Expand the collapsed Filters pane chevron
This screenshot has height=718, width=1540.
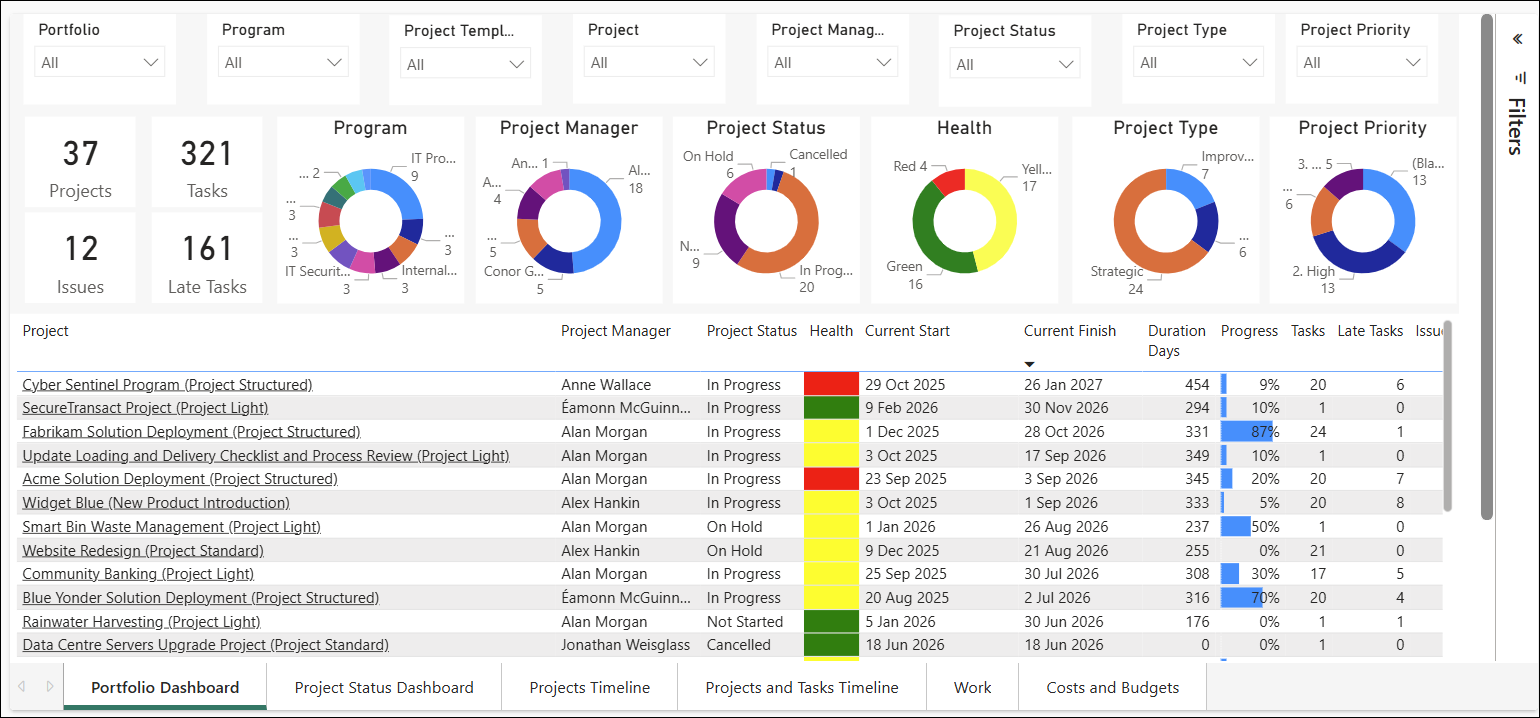point(1517,39)
